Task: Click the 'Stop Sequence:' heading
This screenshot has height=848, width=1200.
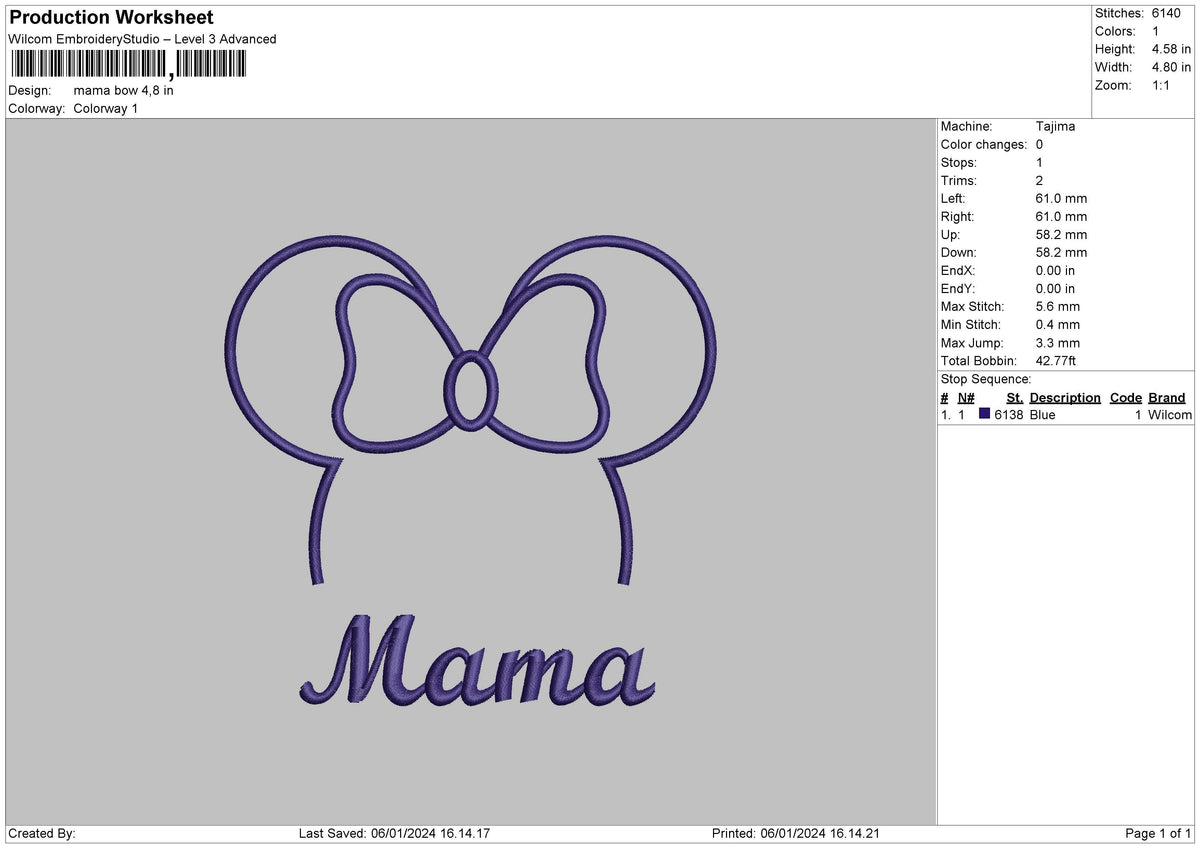Action: pyautogui.click(x=986, y=379)
